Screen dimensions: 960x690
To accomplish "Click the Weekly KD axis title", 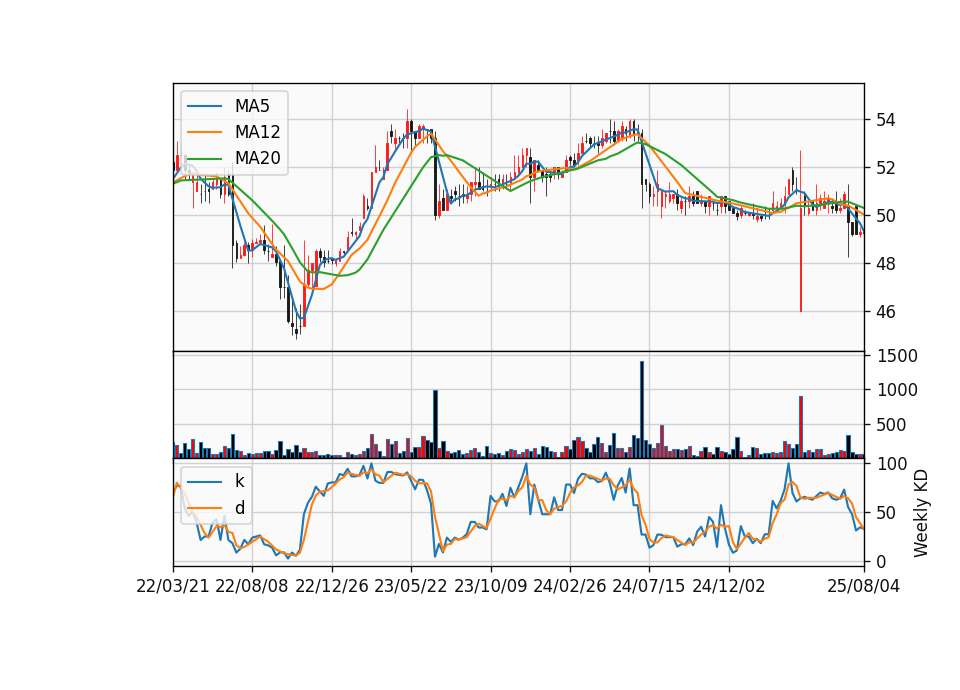I will point(921,513).
